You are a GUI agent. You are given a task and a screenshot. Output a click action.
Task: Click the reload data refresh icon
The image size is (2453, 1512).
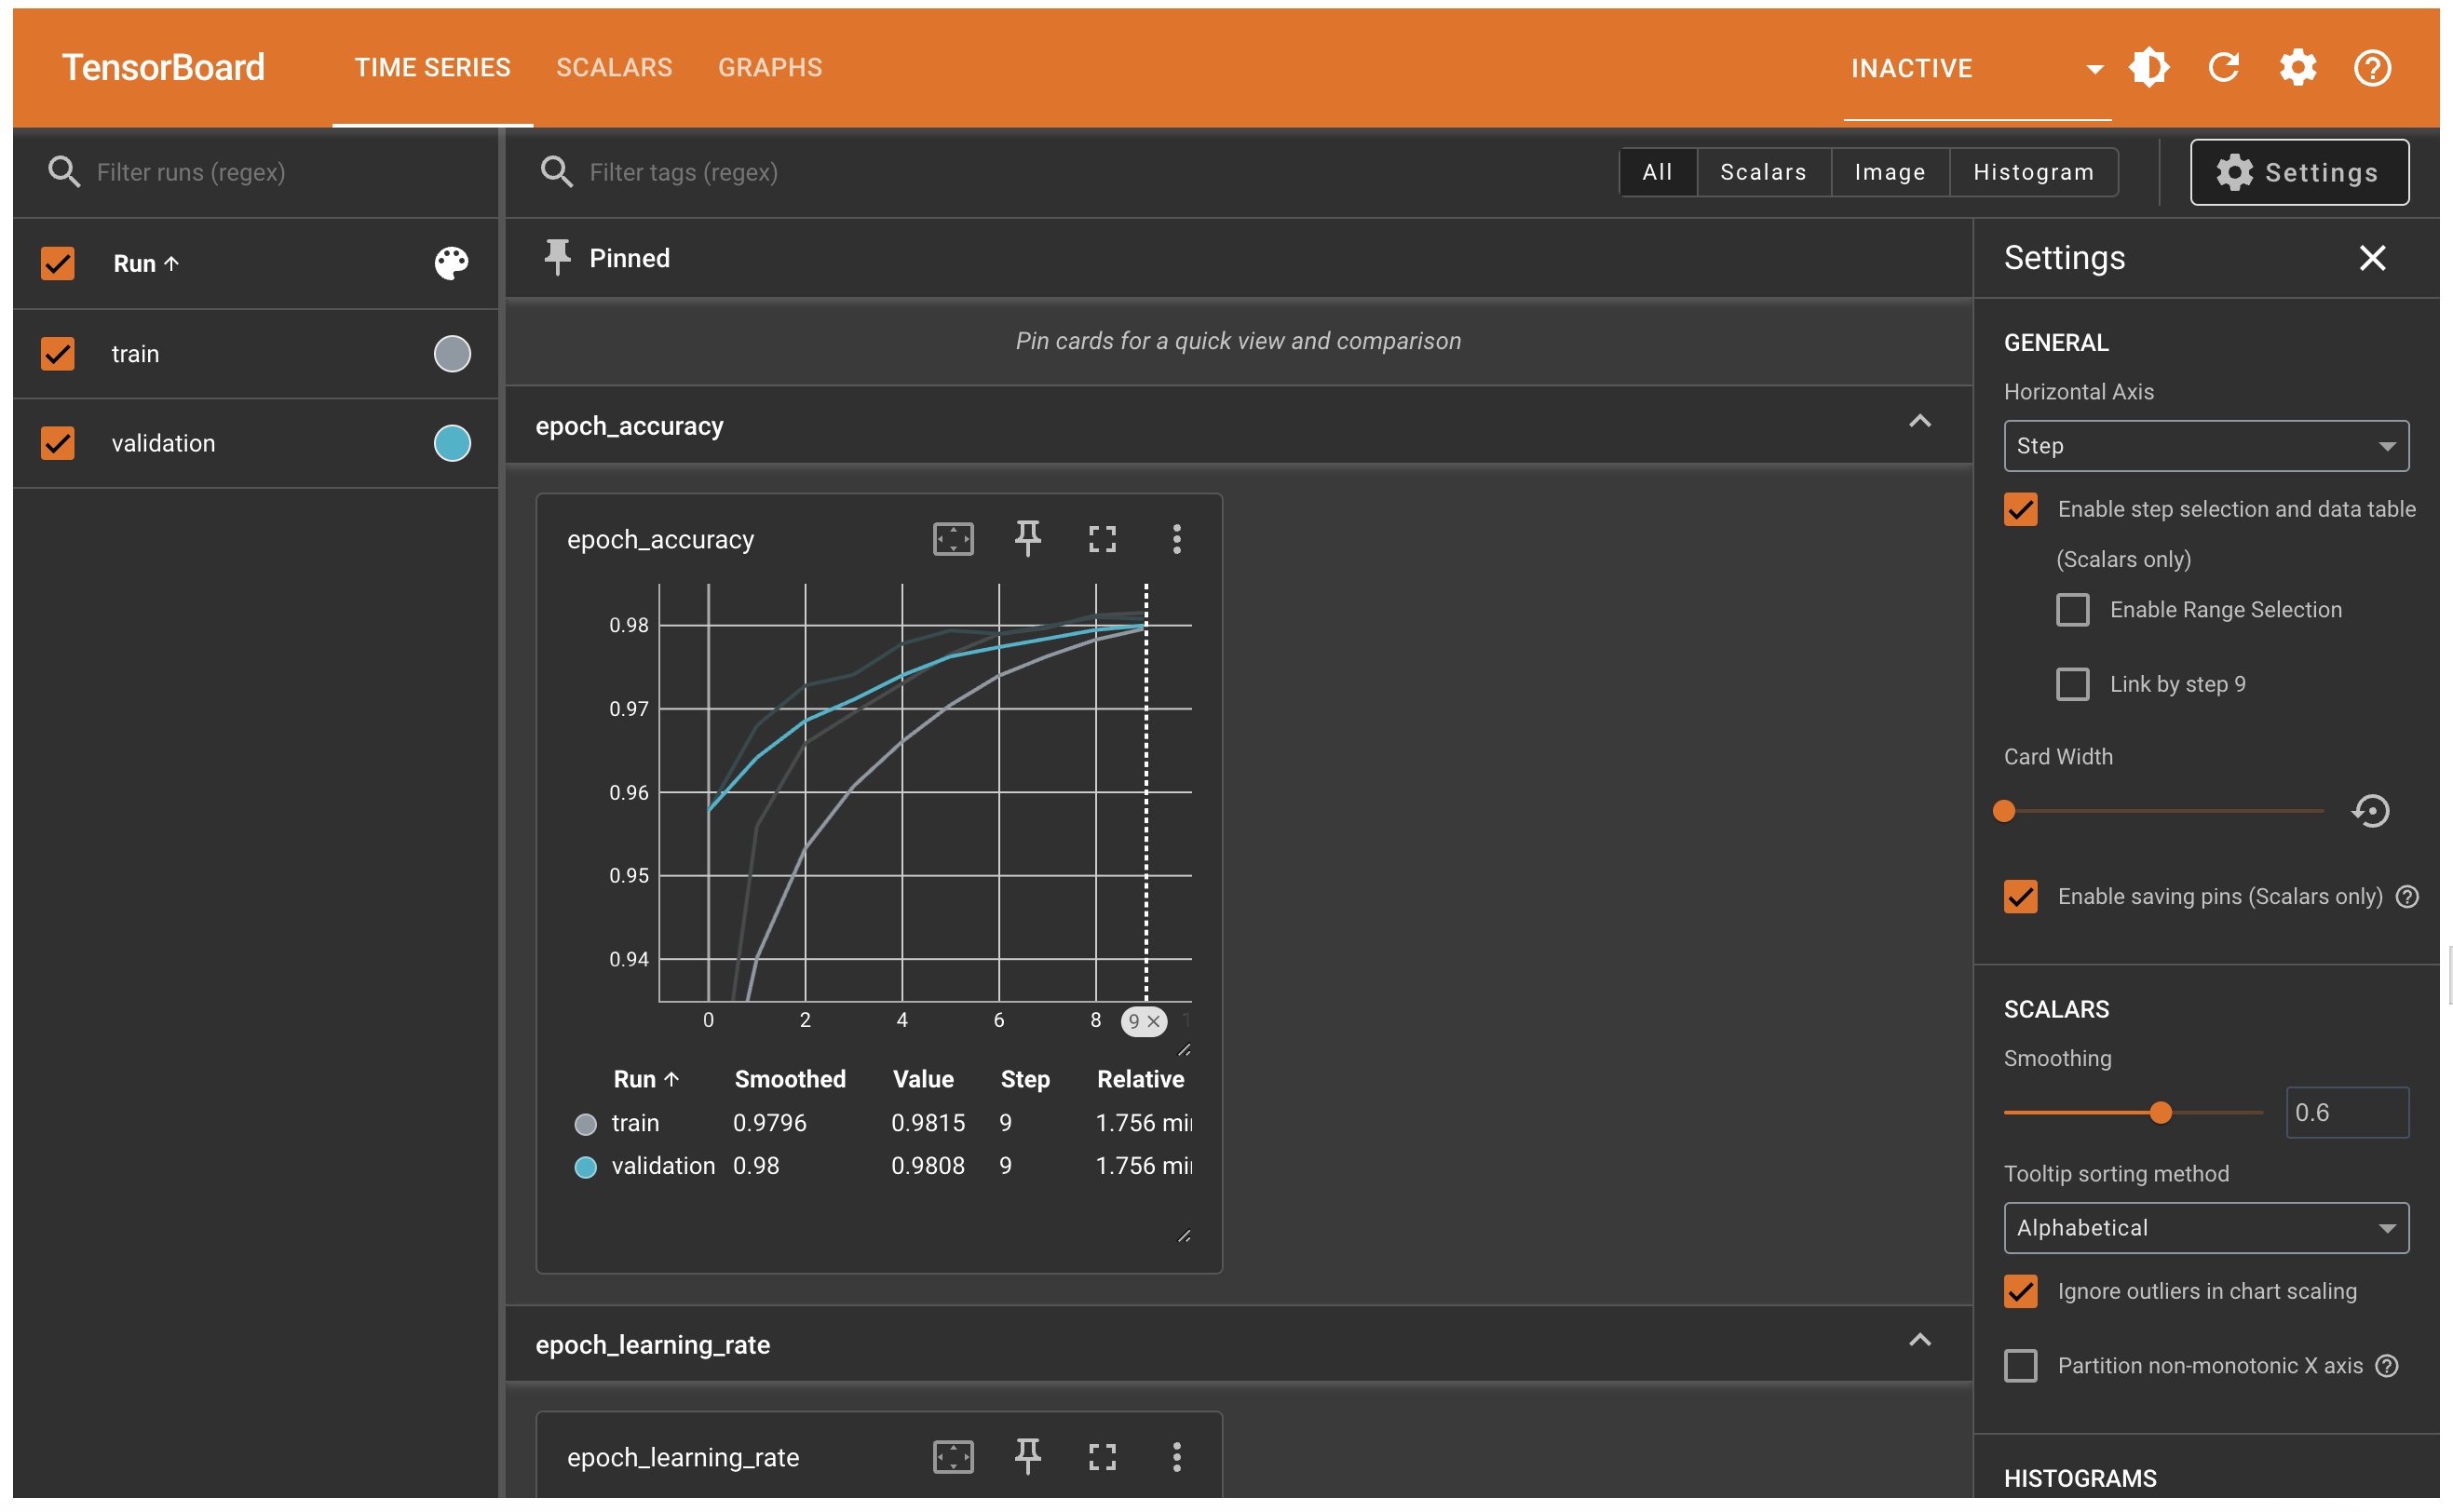2223,68
